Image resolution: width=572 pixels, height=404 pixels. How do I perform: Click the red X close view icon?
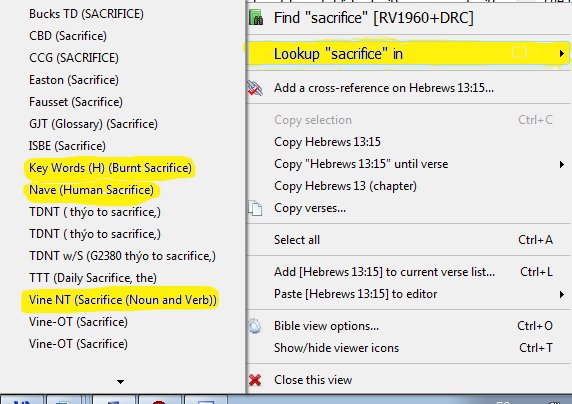coord(255,380)
